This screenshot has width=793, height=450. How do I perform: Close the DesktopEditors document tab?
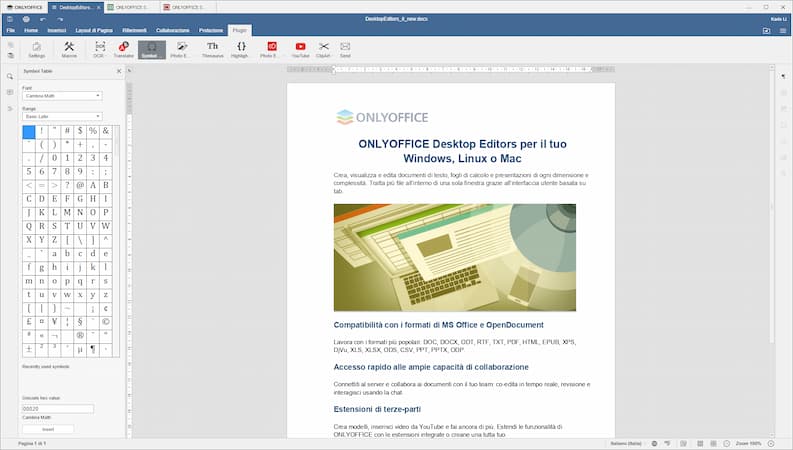click(99, 8)
